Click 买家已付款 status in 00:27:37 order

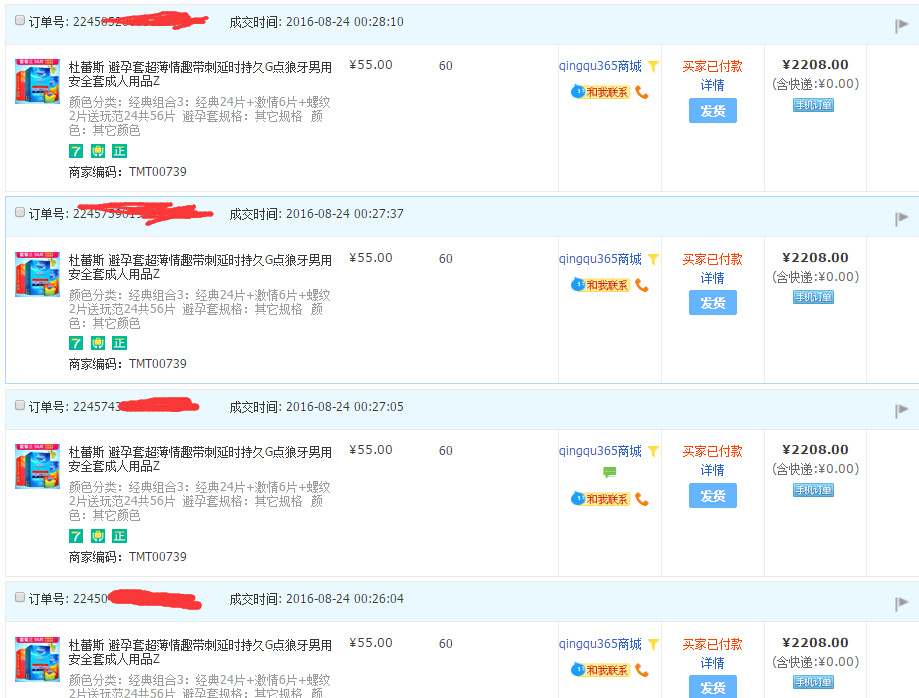point(713,259)
